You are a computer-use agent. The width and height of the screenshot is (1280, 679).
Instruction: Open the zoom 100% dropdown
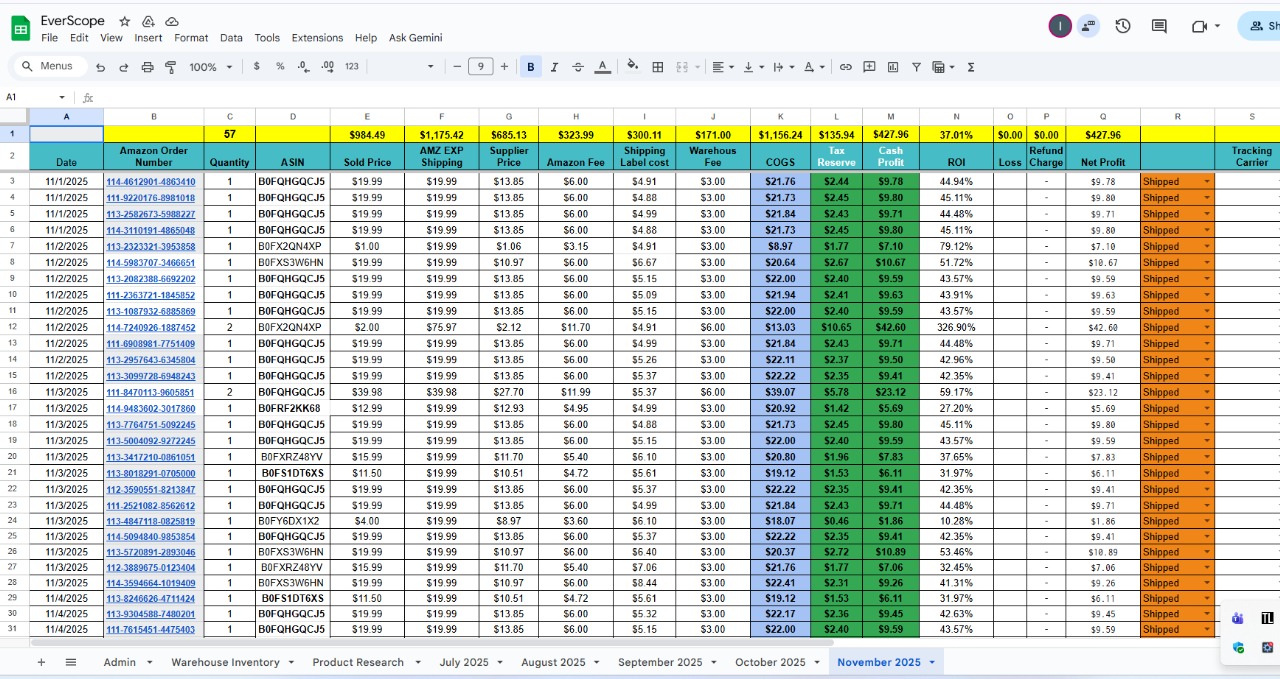tap(211, 67)
